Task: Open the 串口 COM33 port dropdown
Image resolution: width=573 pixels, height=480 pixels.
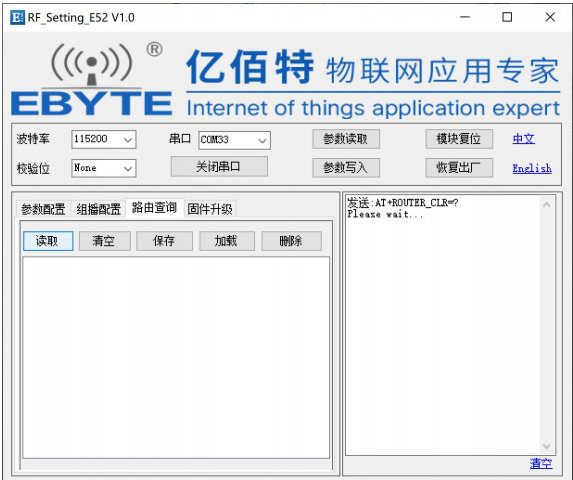Action: point(234,140)
